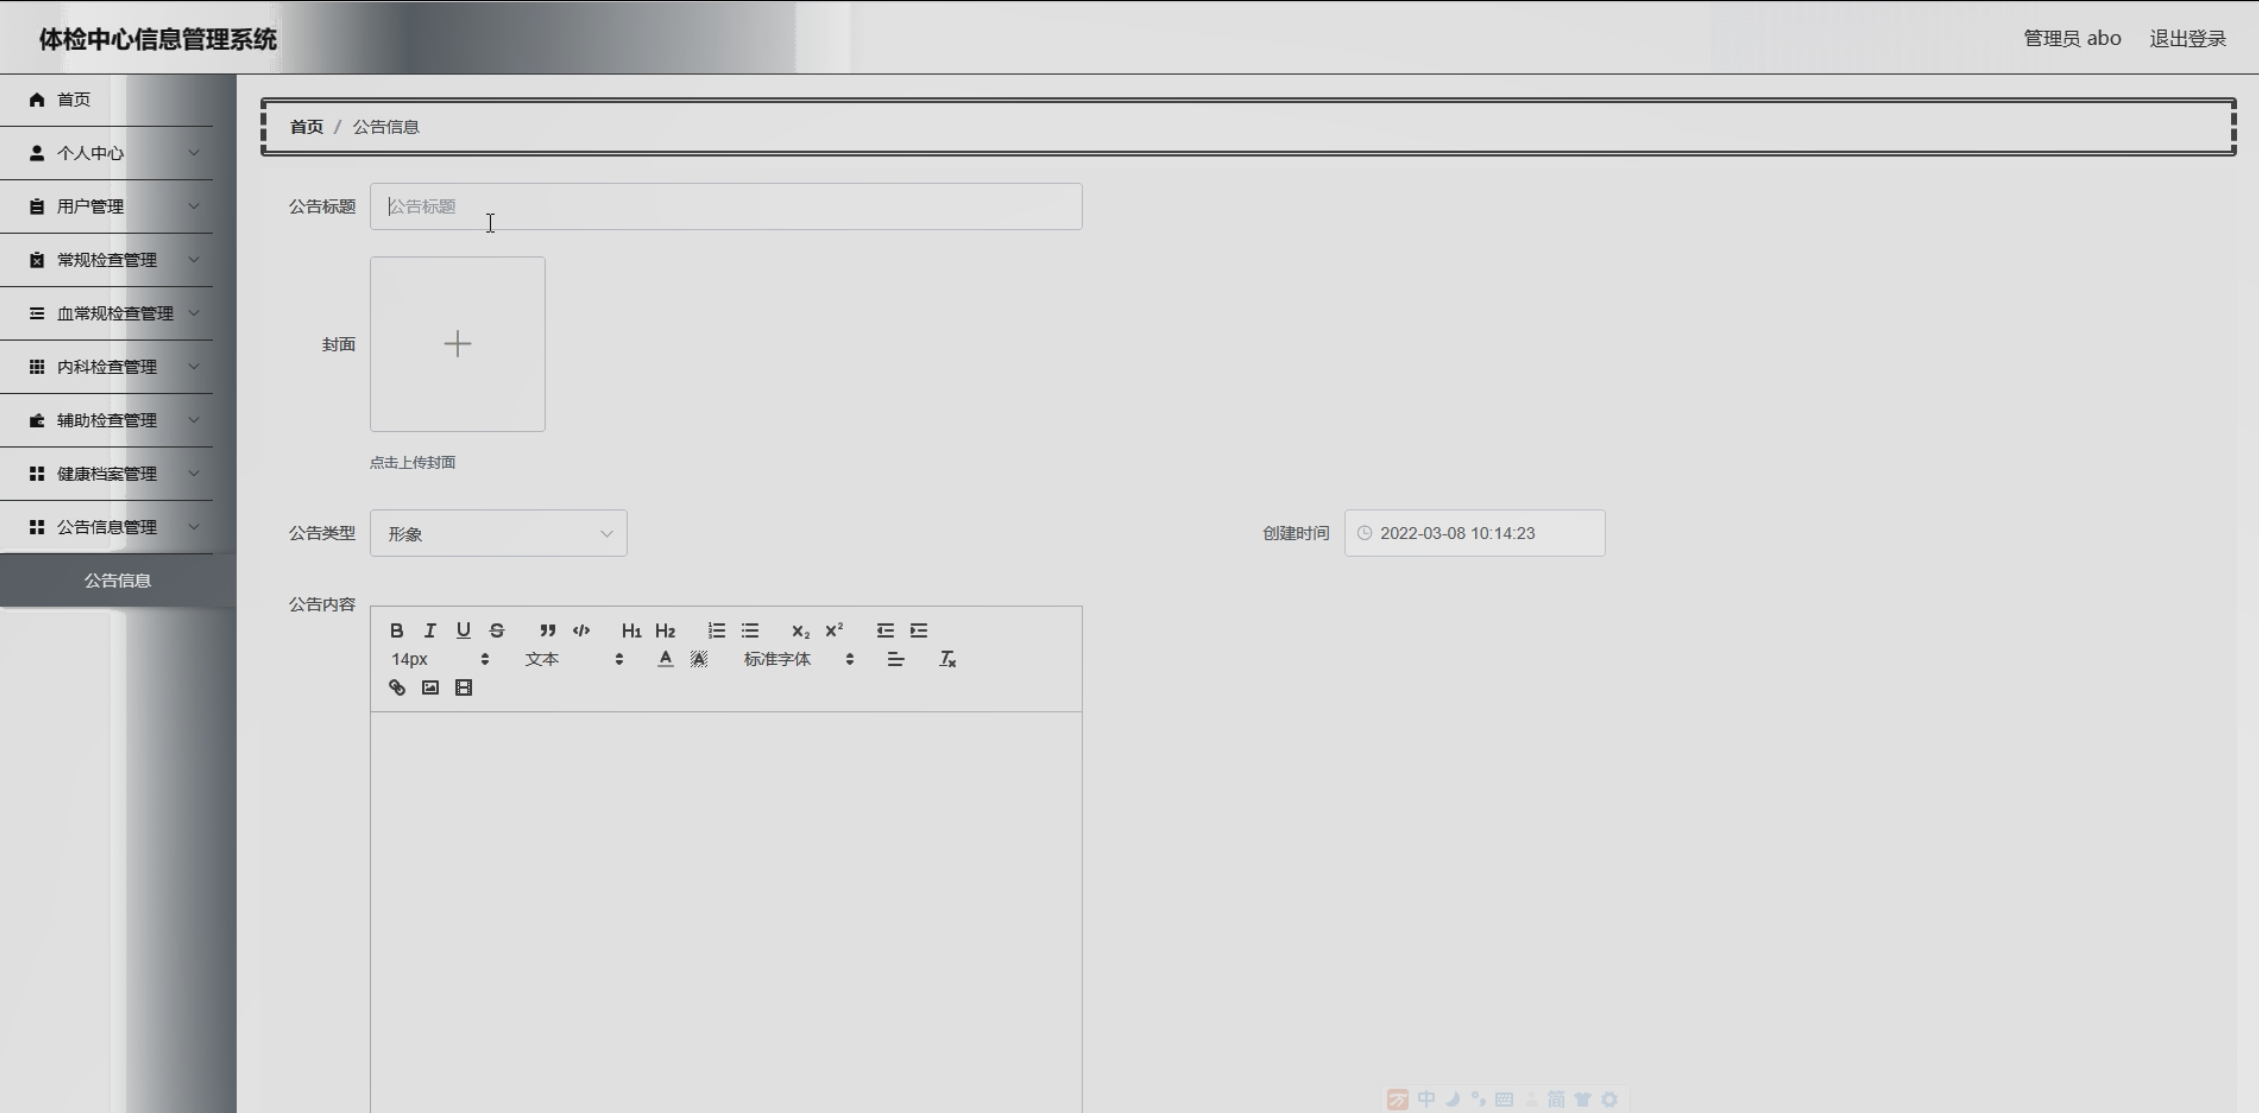Open text alignment options
Viewport: 2259px width, 1113px height.
[896, 659]
